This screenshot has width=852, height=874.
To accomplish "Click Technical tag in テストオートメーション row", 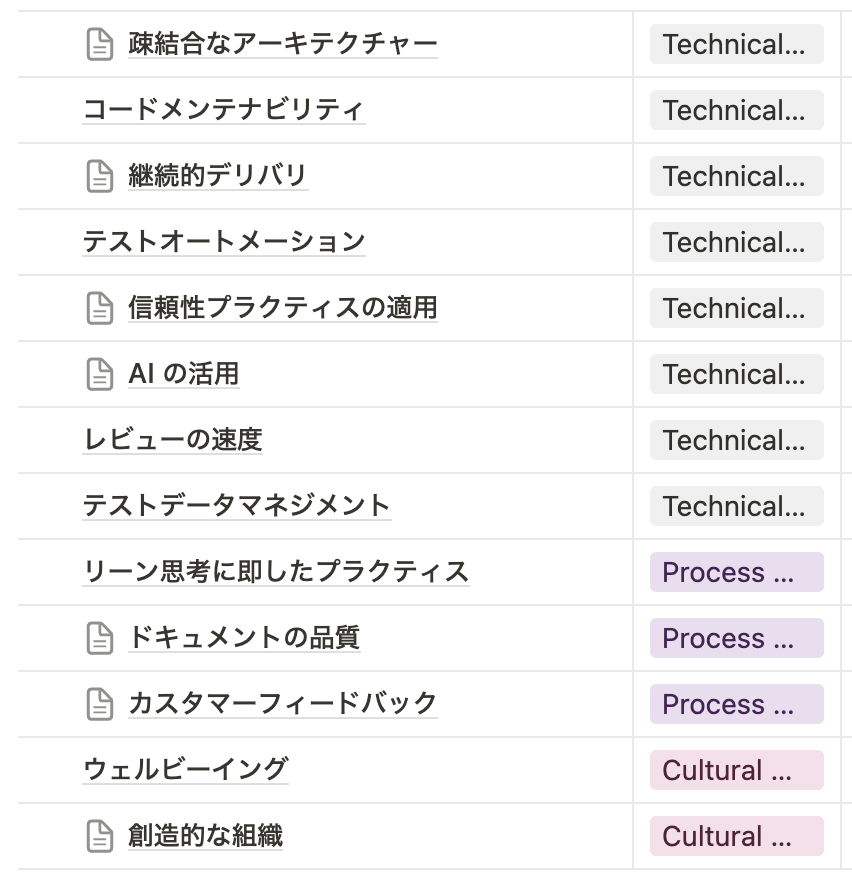I will (x=736, y=243).
